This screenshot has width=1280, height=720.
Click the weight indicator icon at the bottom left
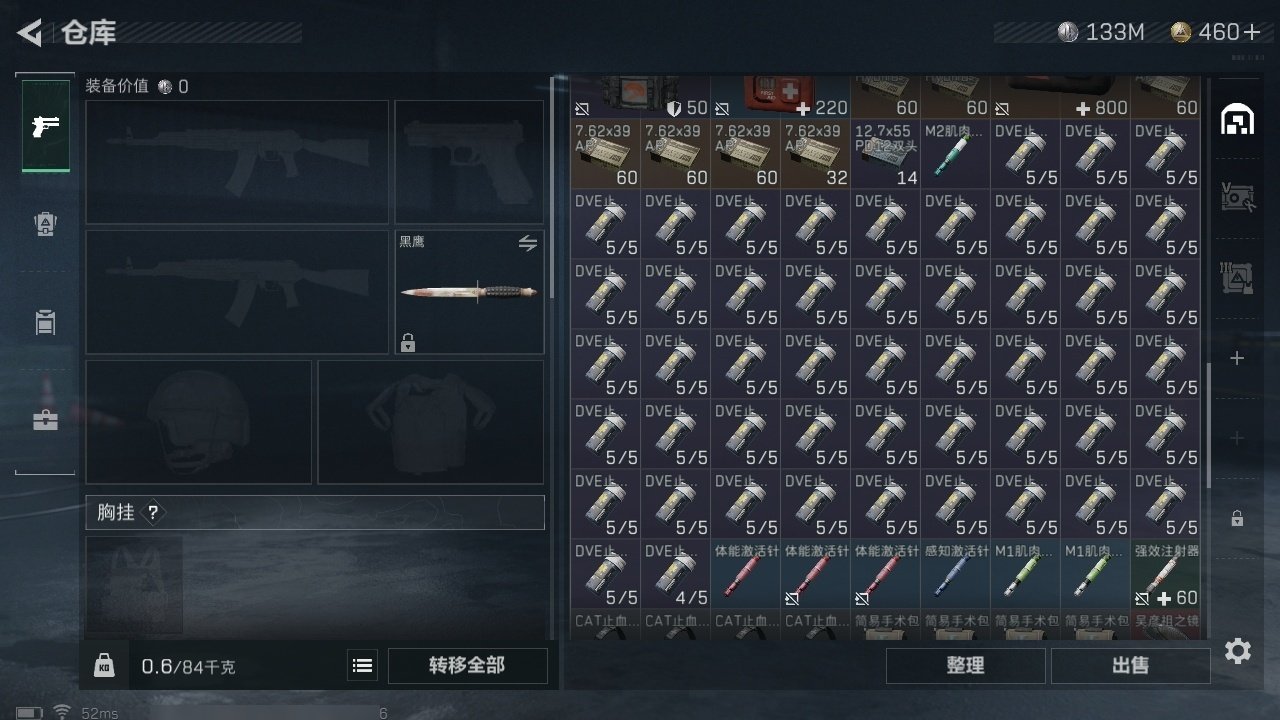click(104, 666)
